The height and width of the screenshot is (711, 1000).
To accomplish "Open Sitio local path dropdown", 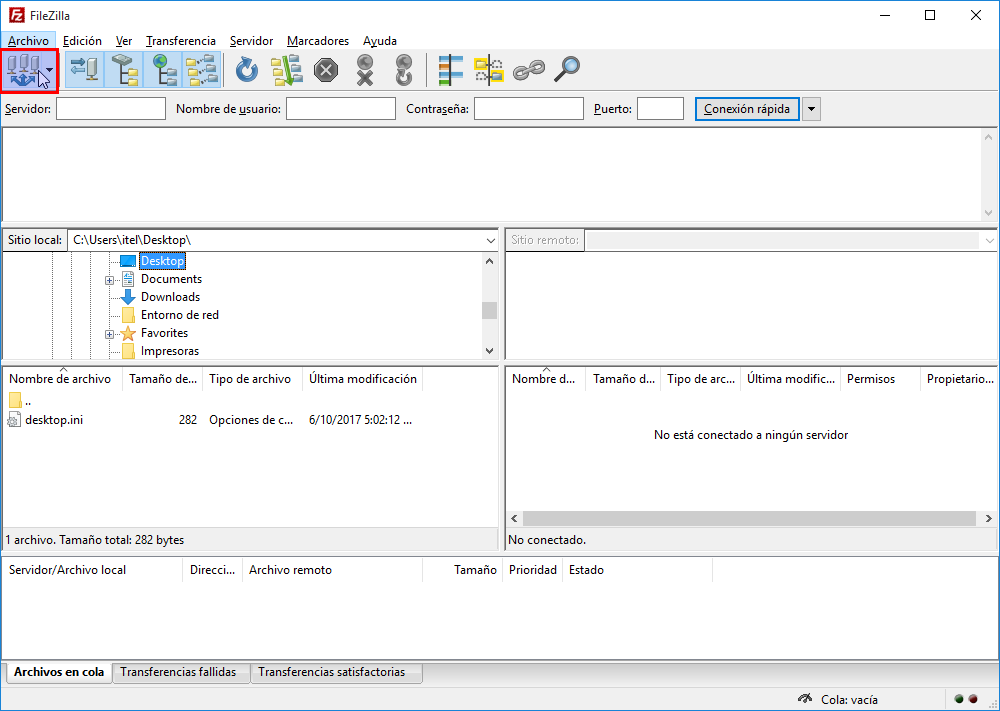I will [490, 240].
